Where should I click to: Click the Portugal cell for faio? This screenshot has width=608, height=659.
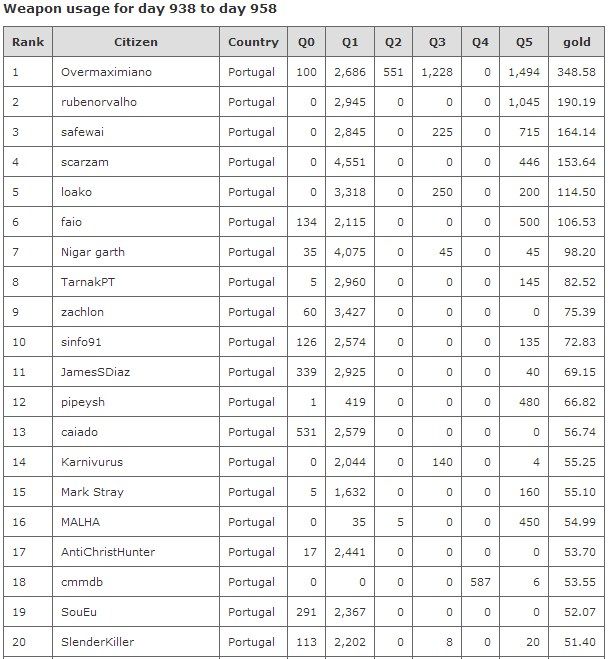251,222
